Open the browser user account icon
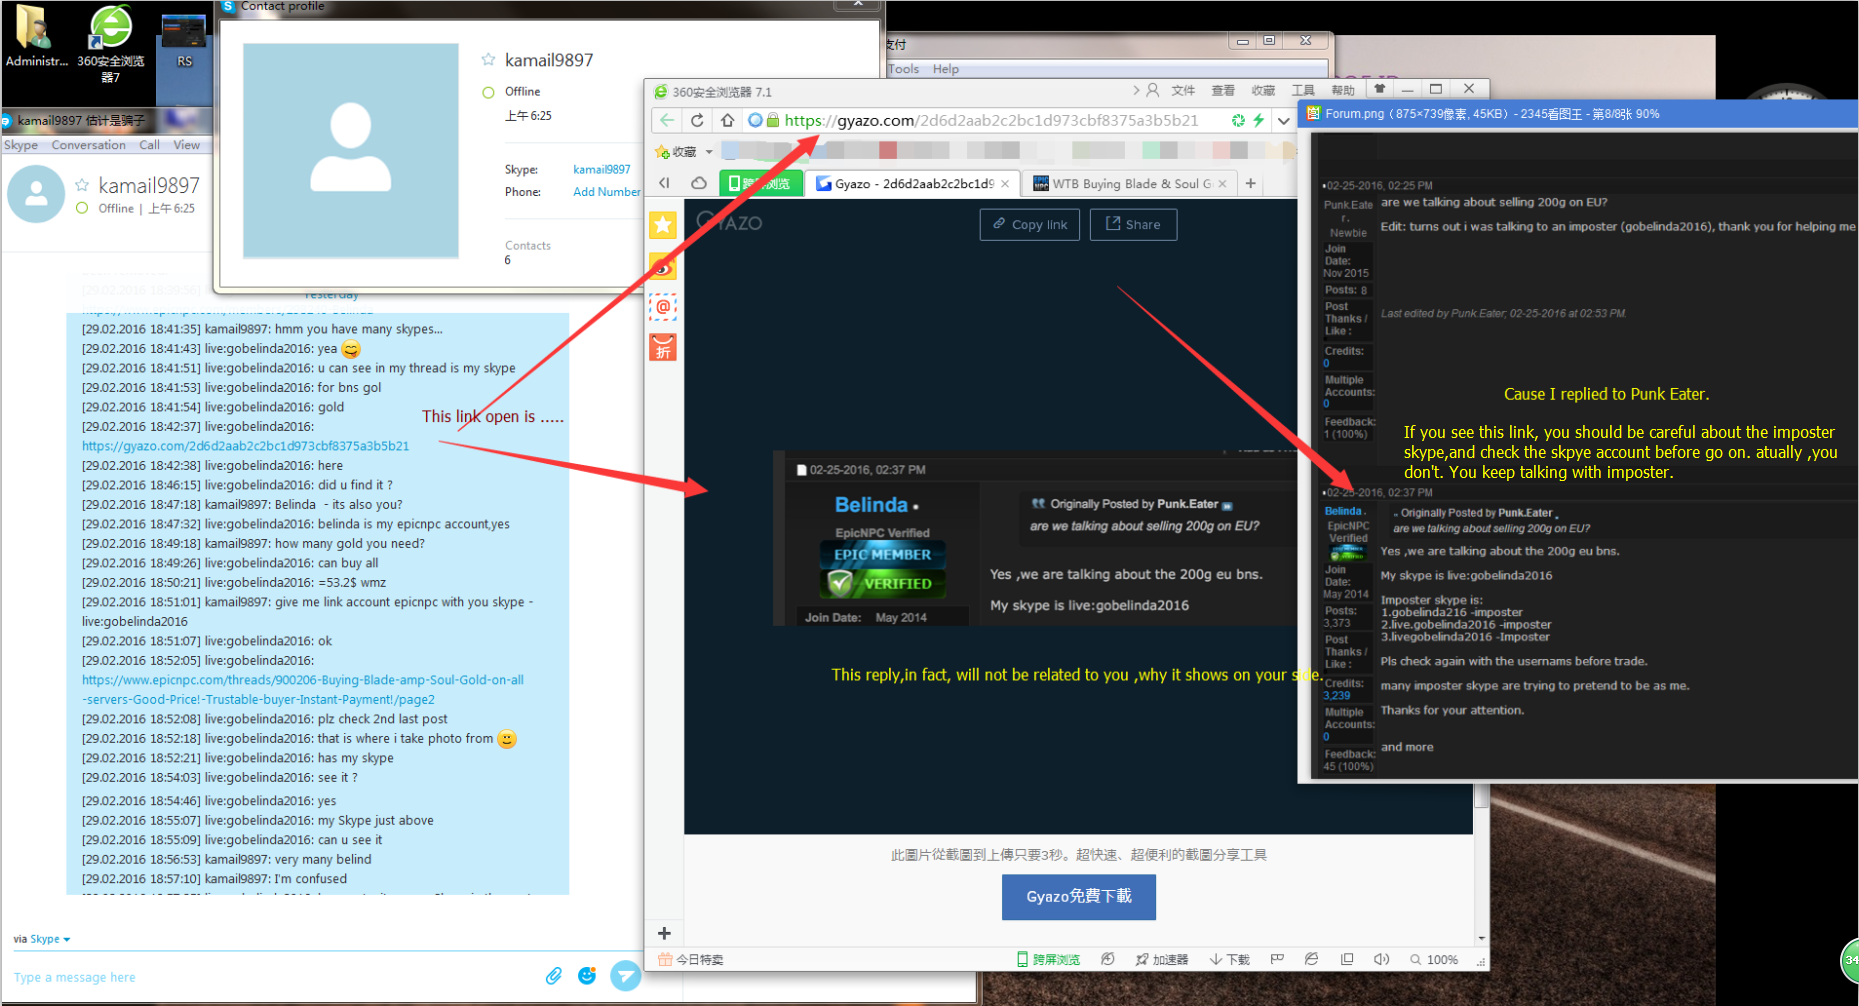This screenshot has height=1006, width=1859. point(1153,90)
